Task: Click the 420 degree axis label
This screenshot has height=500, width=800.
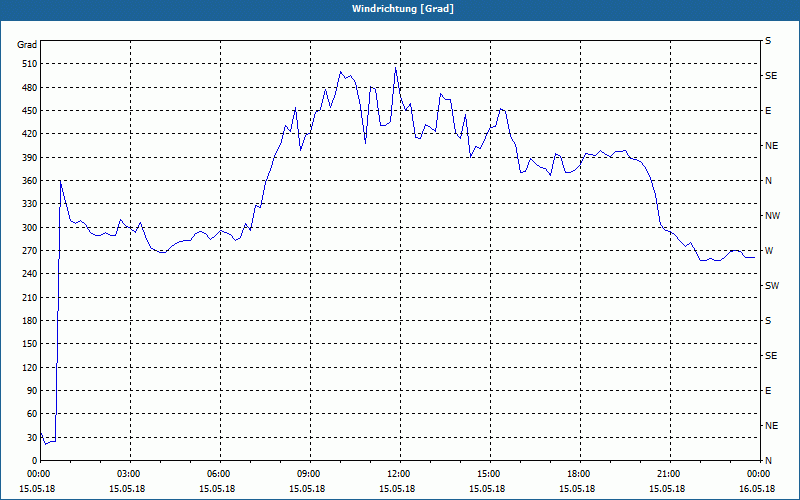Action: point(30,134)
